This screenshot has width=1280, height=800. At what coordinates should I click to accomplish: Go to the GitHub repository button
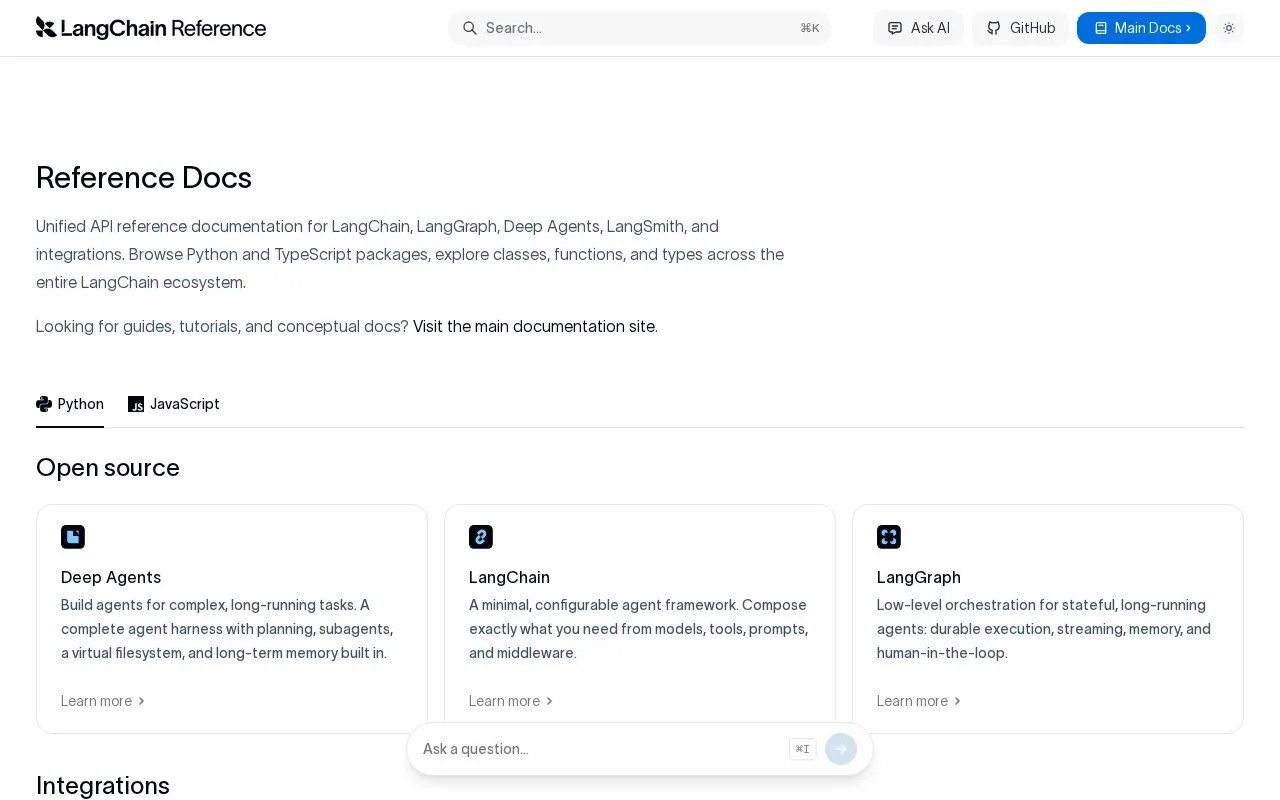point(1020,28)
